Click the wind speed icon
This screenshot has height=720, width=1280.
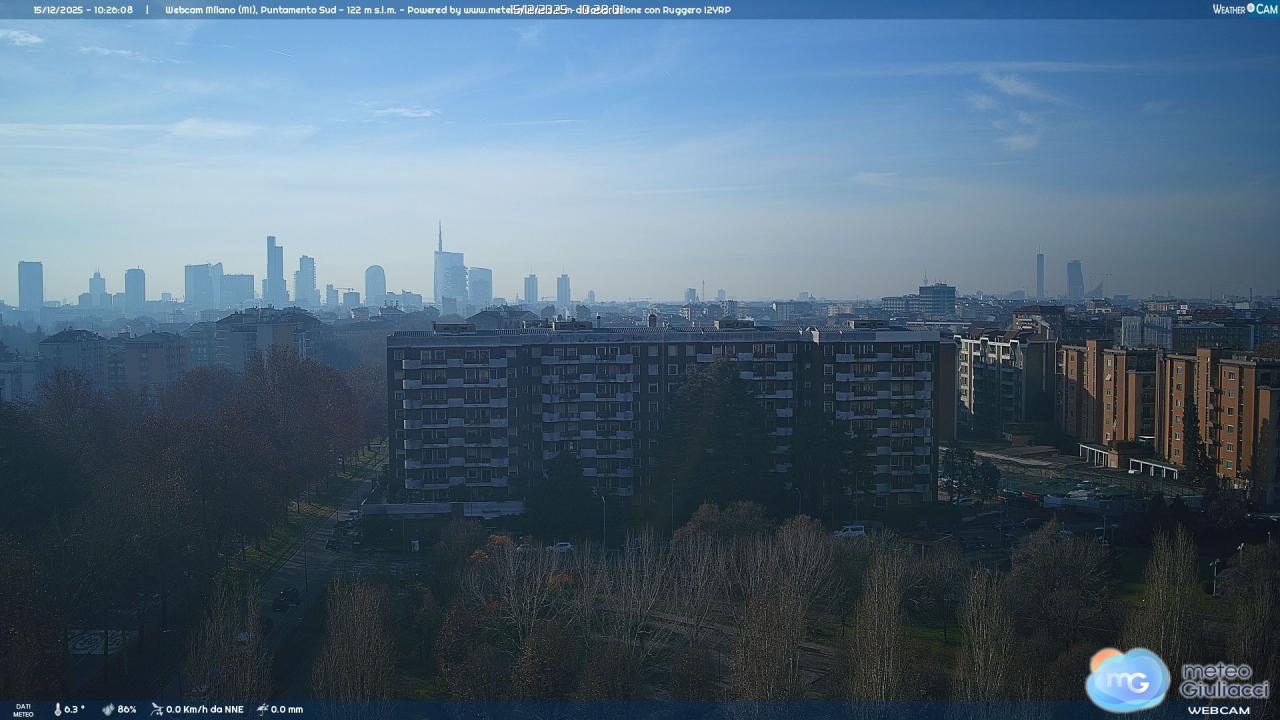[157, 709]
